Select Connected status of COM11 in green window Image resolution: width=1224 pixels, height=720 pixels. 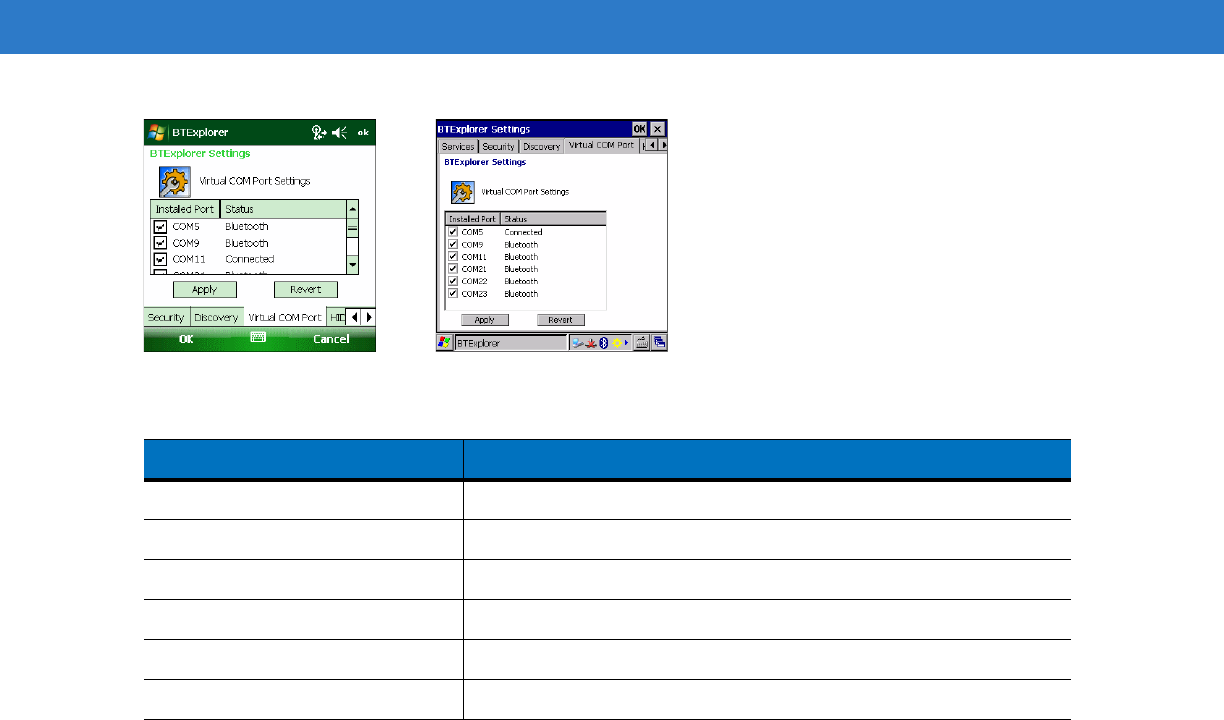[250, 259]
